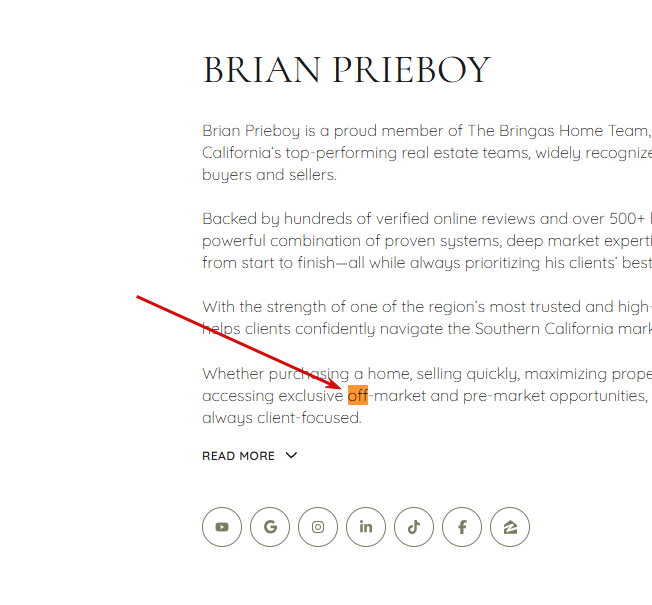
Task: Click the phrase "Southern California"
Action: [x=544, y=329]
